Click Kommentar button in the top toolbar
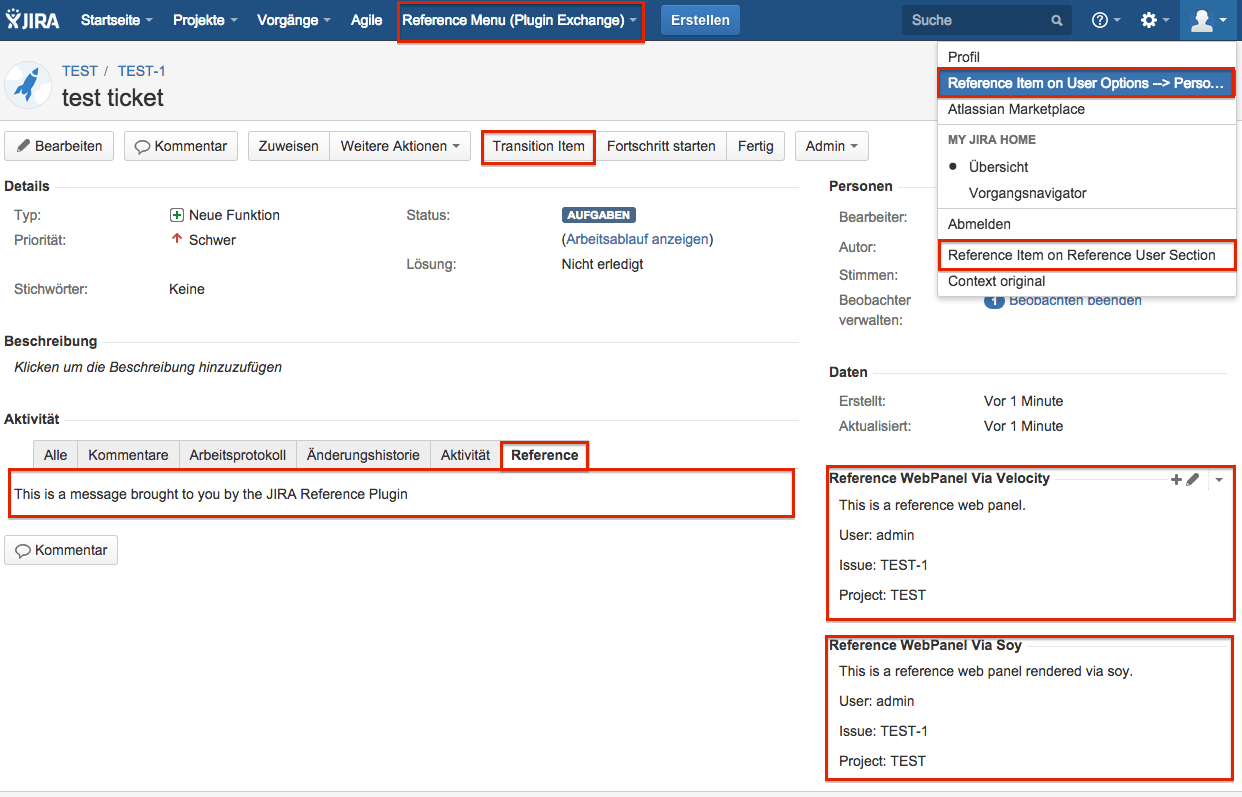 coord(181,146)
